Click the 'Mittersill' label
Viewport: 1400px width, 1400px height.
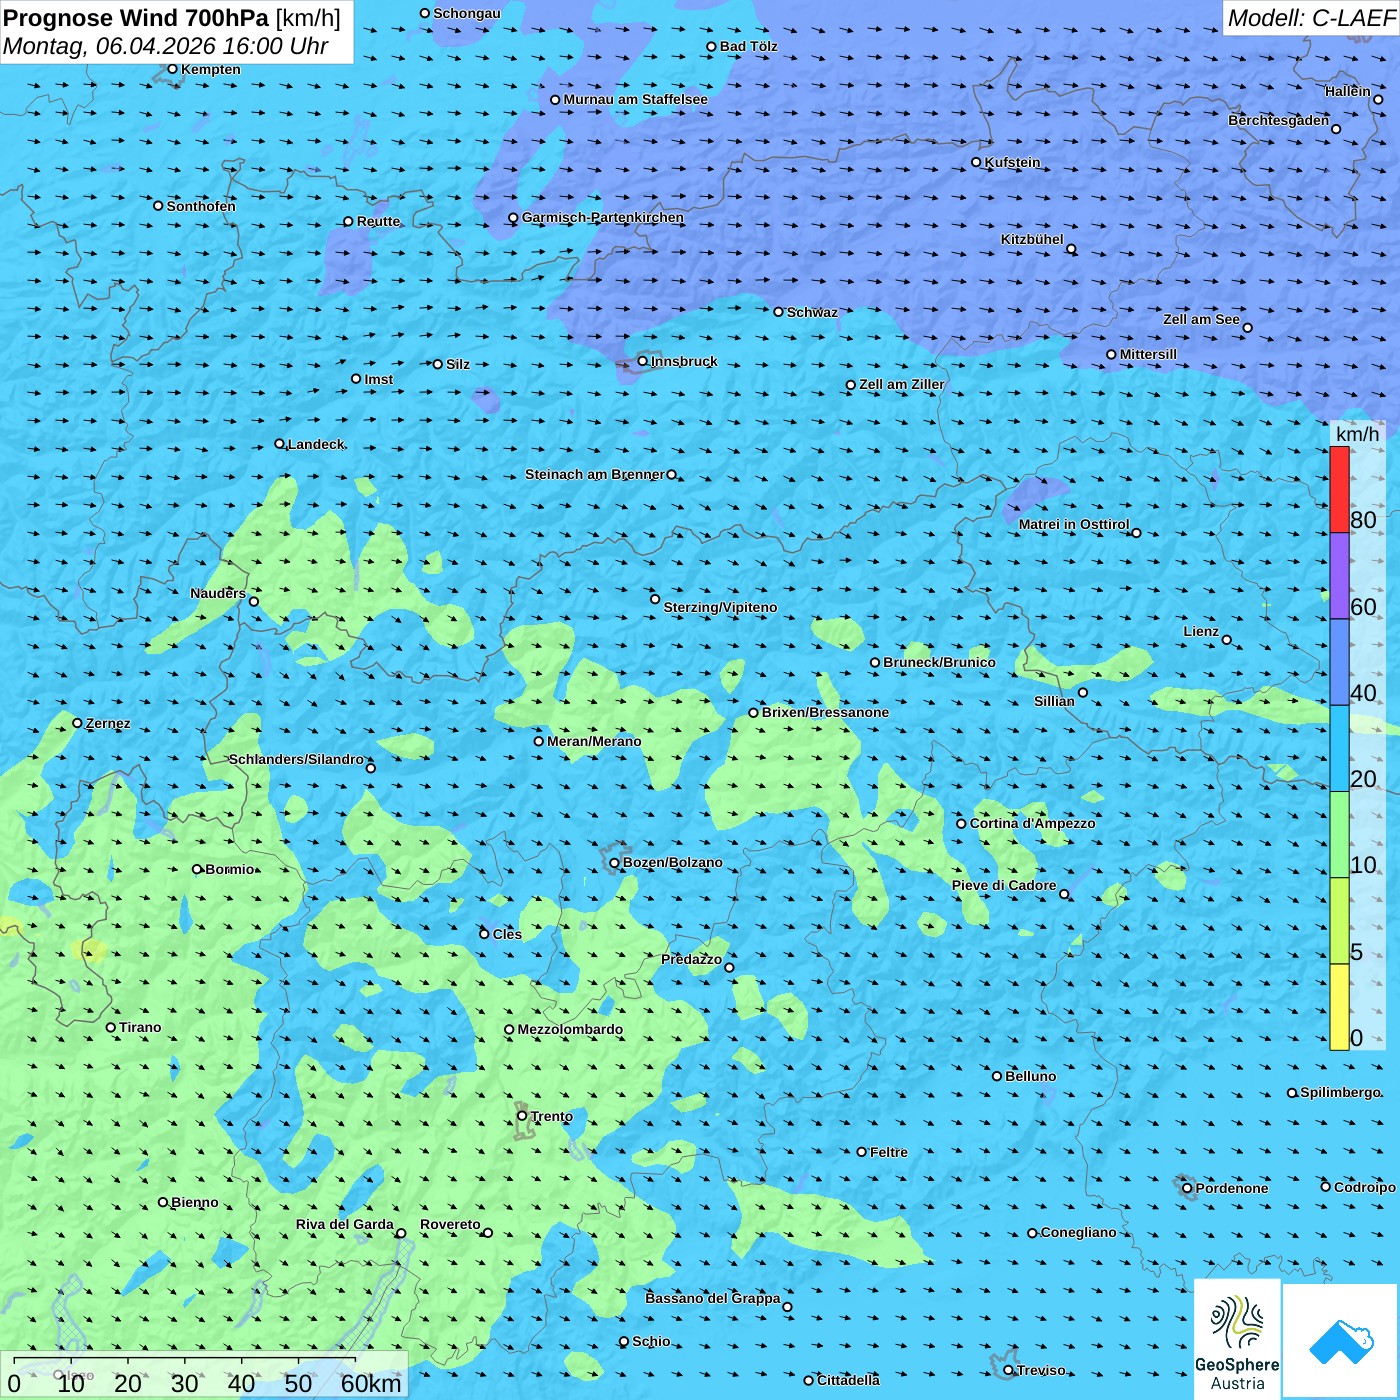[x=1148, y=354]
